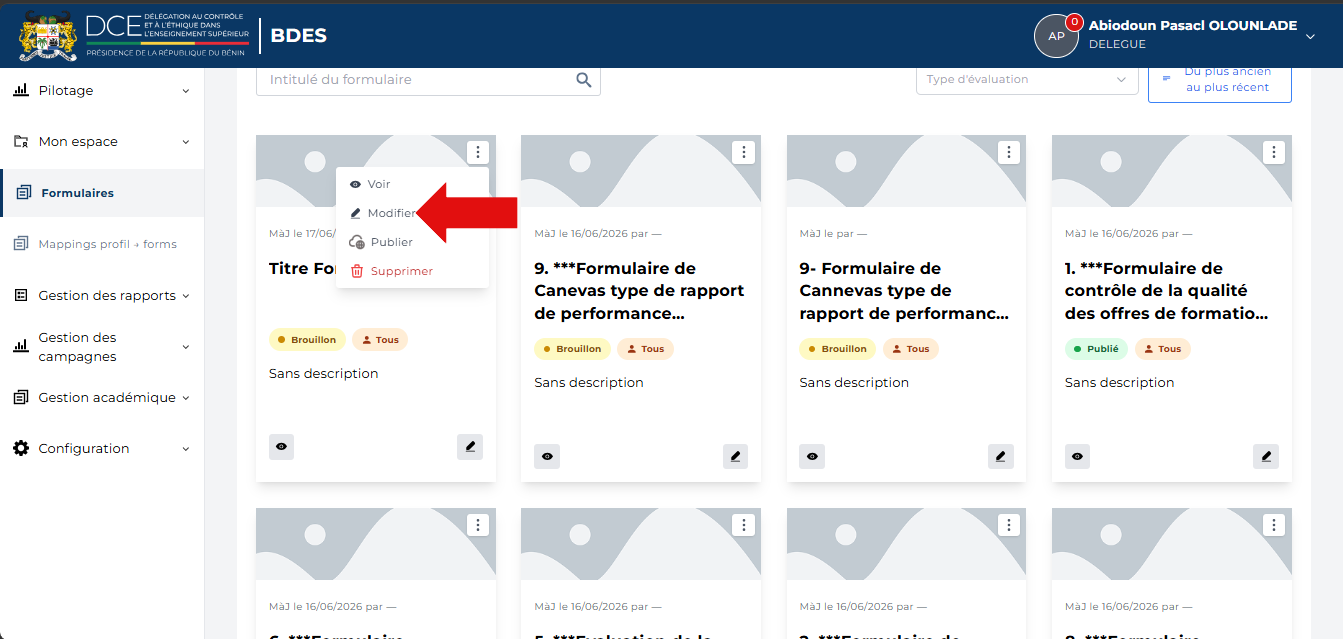Click pencil edit icon on contrôle de qualité card
Image resolution: width=1343 pixels, height=639 pixels.
[1266, 456]
